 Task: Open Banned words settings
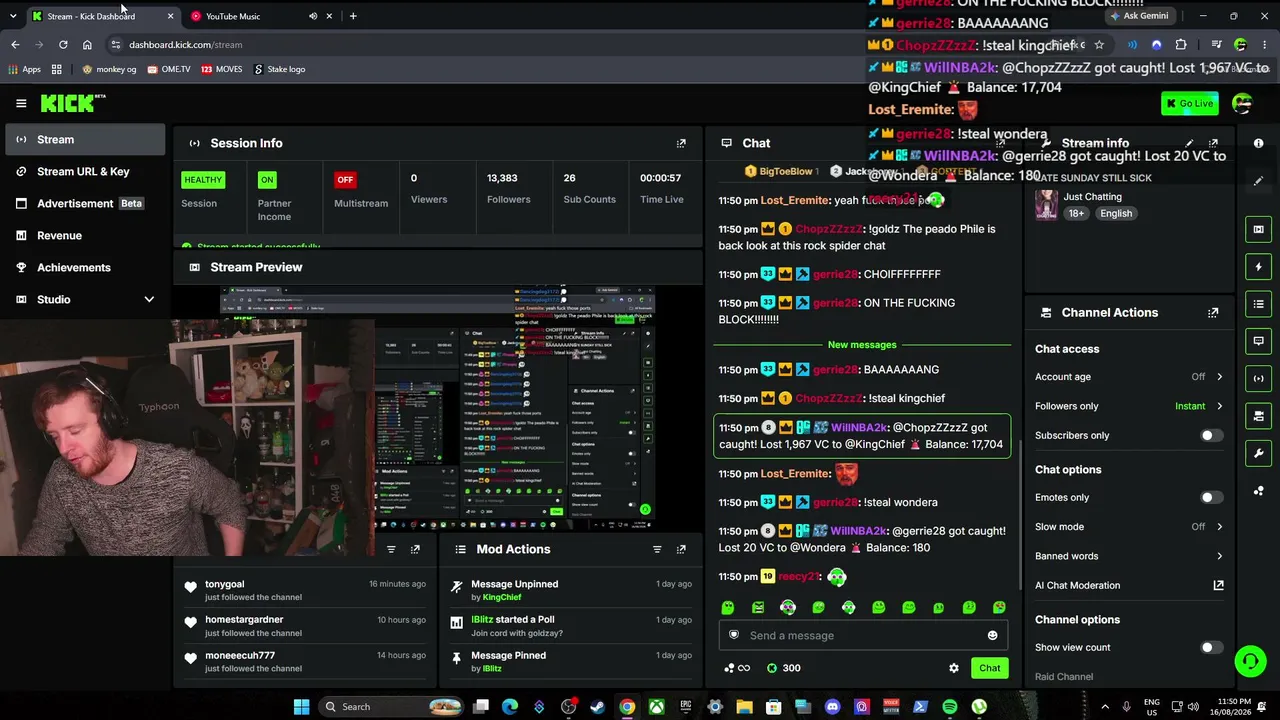tap(1129, 556)
